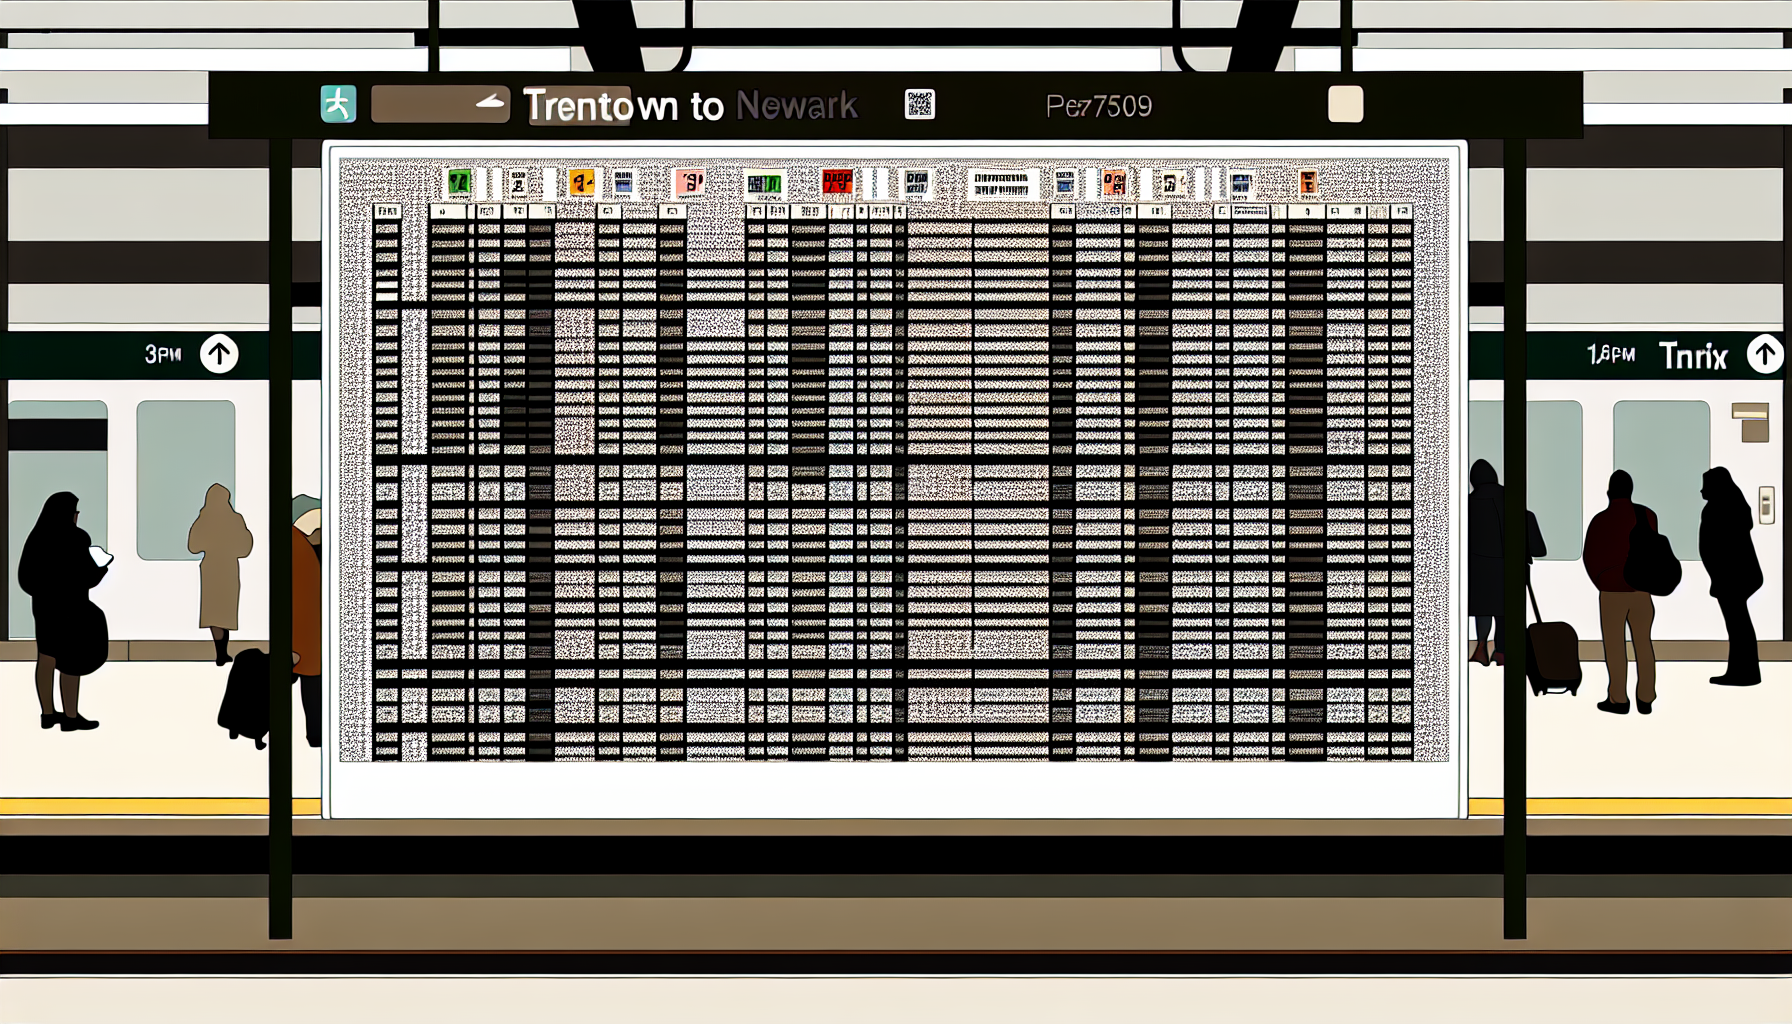The height and width of the screenshot is (1024, 1792).
Task: Click the white arrow in the brown box
Action: tap(491, 101)
